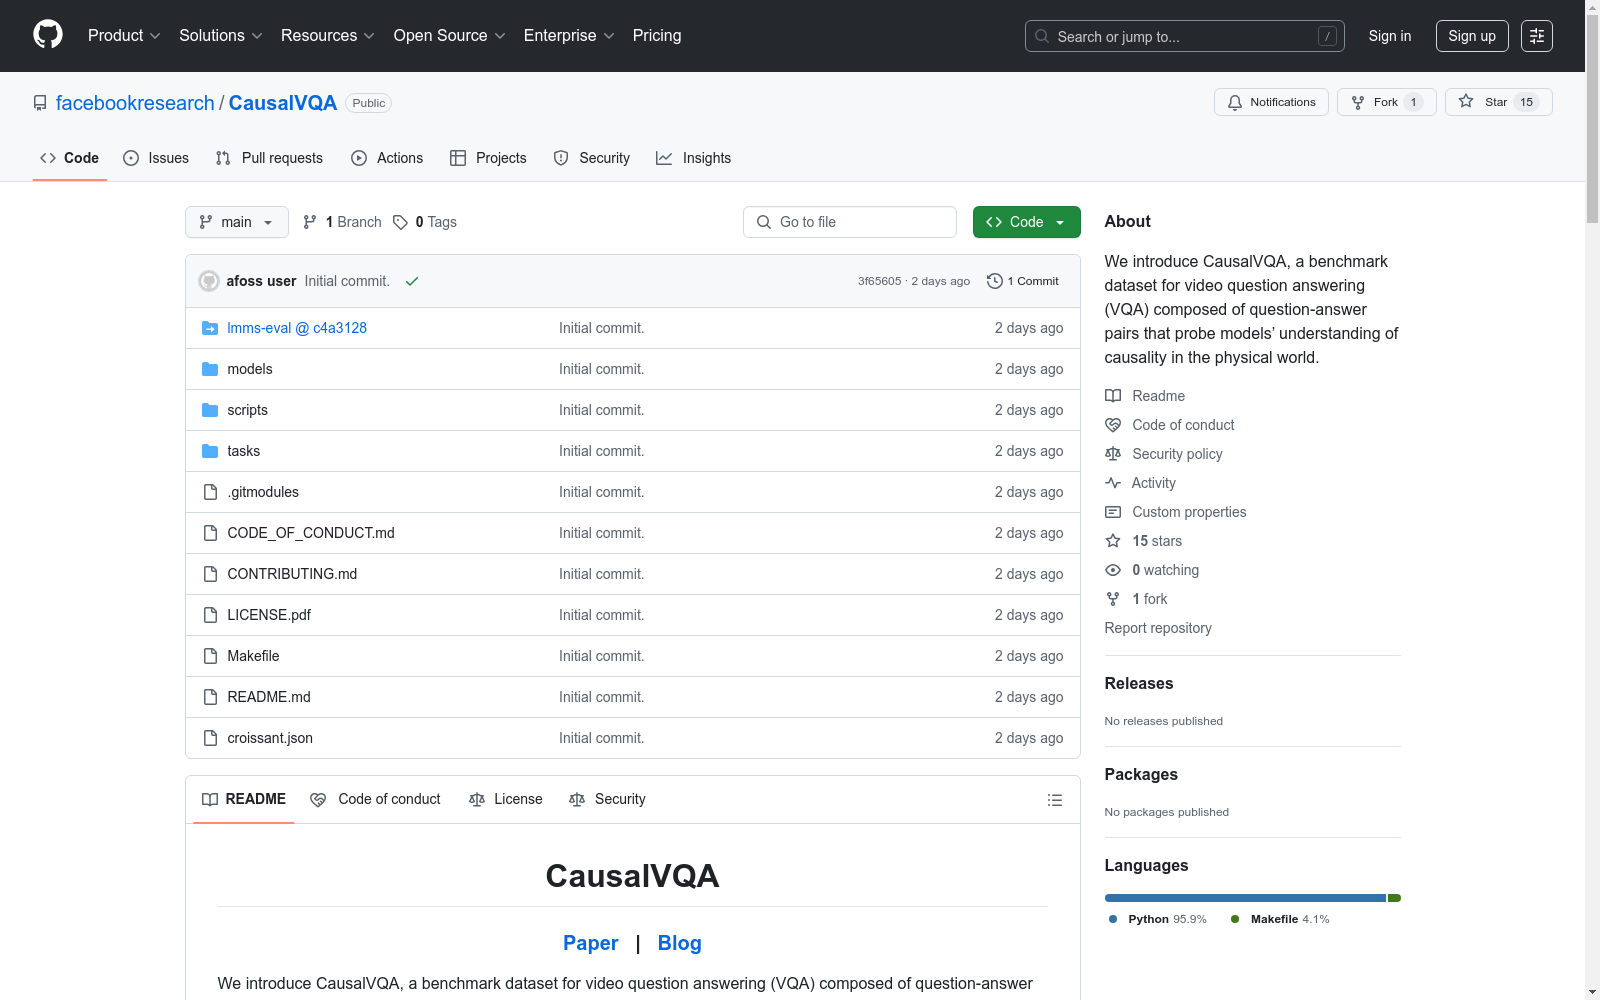Viewport: 1600px width, 1000px height.
Task: Switch to the Projects tab
Action: (488, 158)
